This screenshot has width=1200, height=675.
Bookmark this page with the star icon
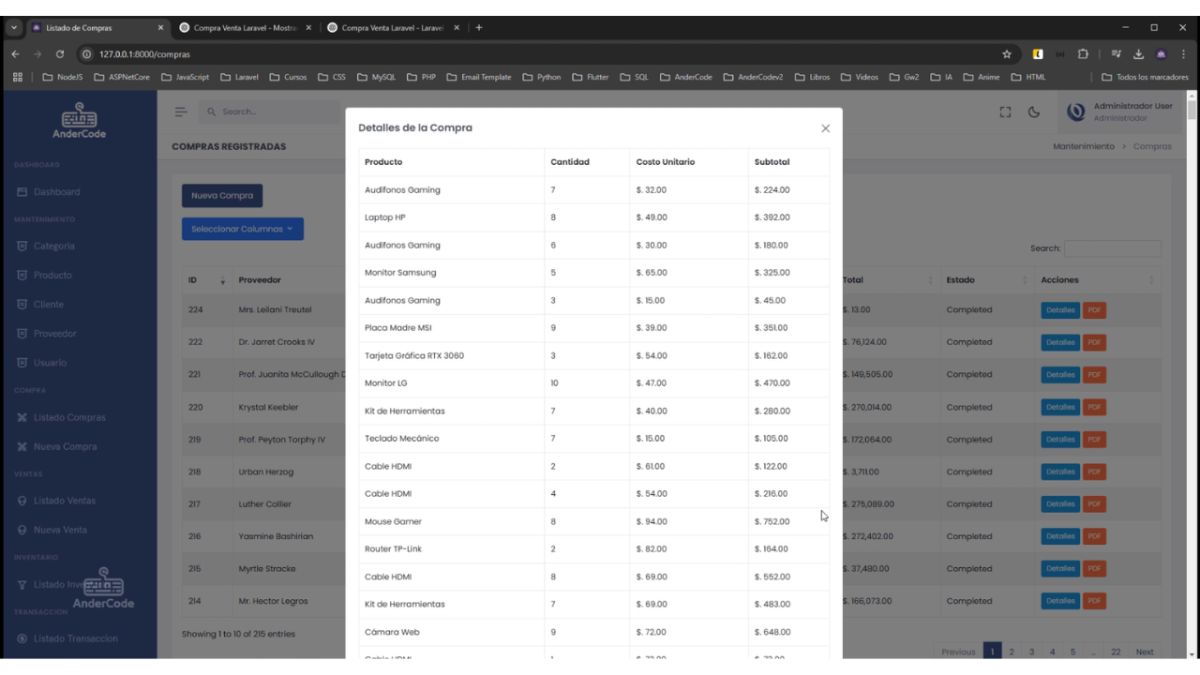click(1007, 54)
